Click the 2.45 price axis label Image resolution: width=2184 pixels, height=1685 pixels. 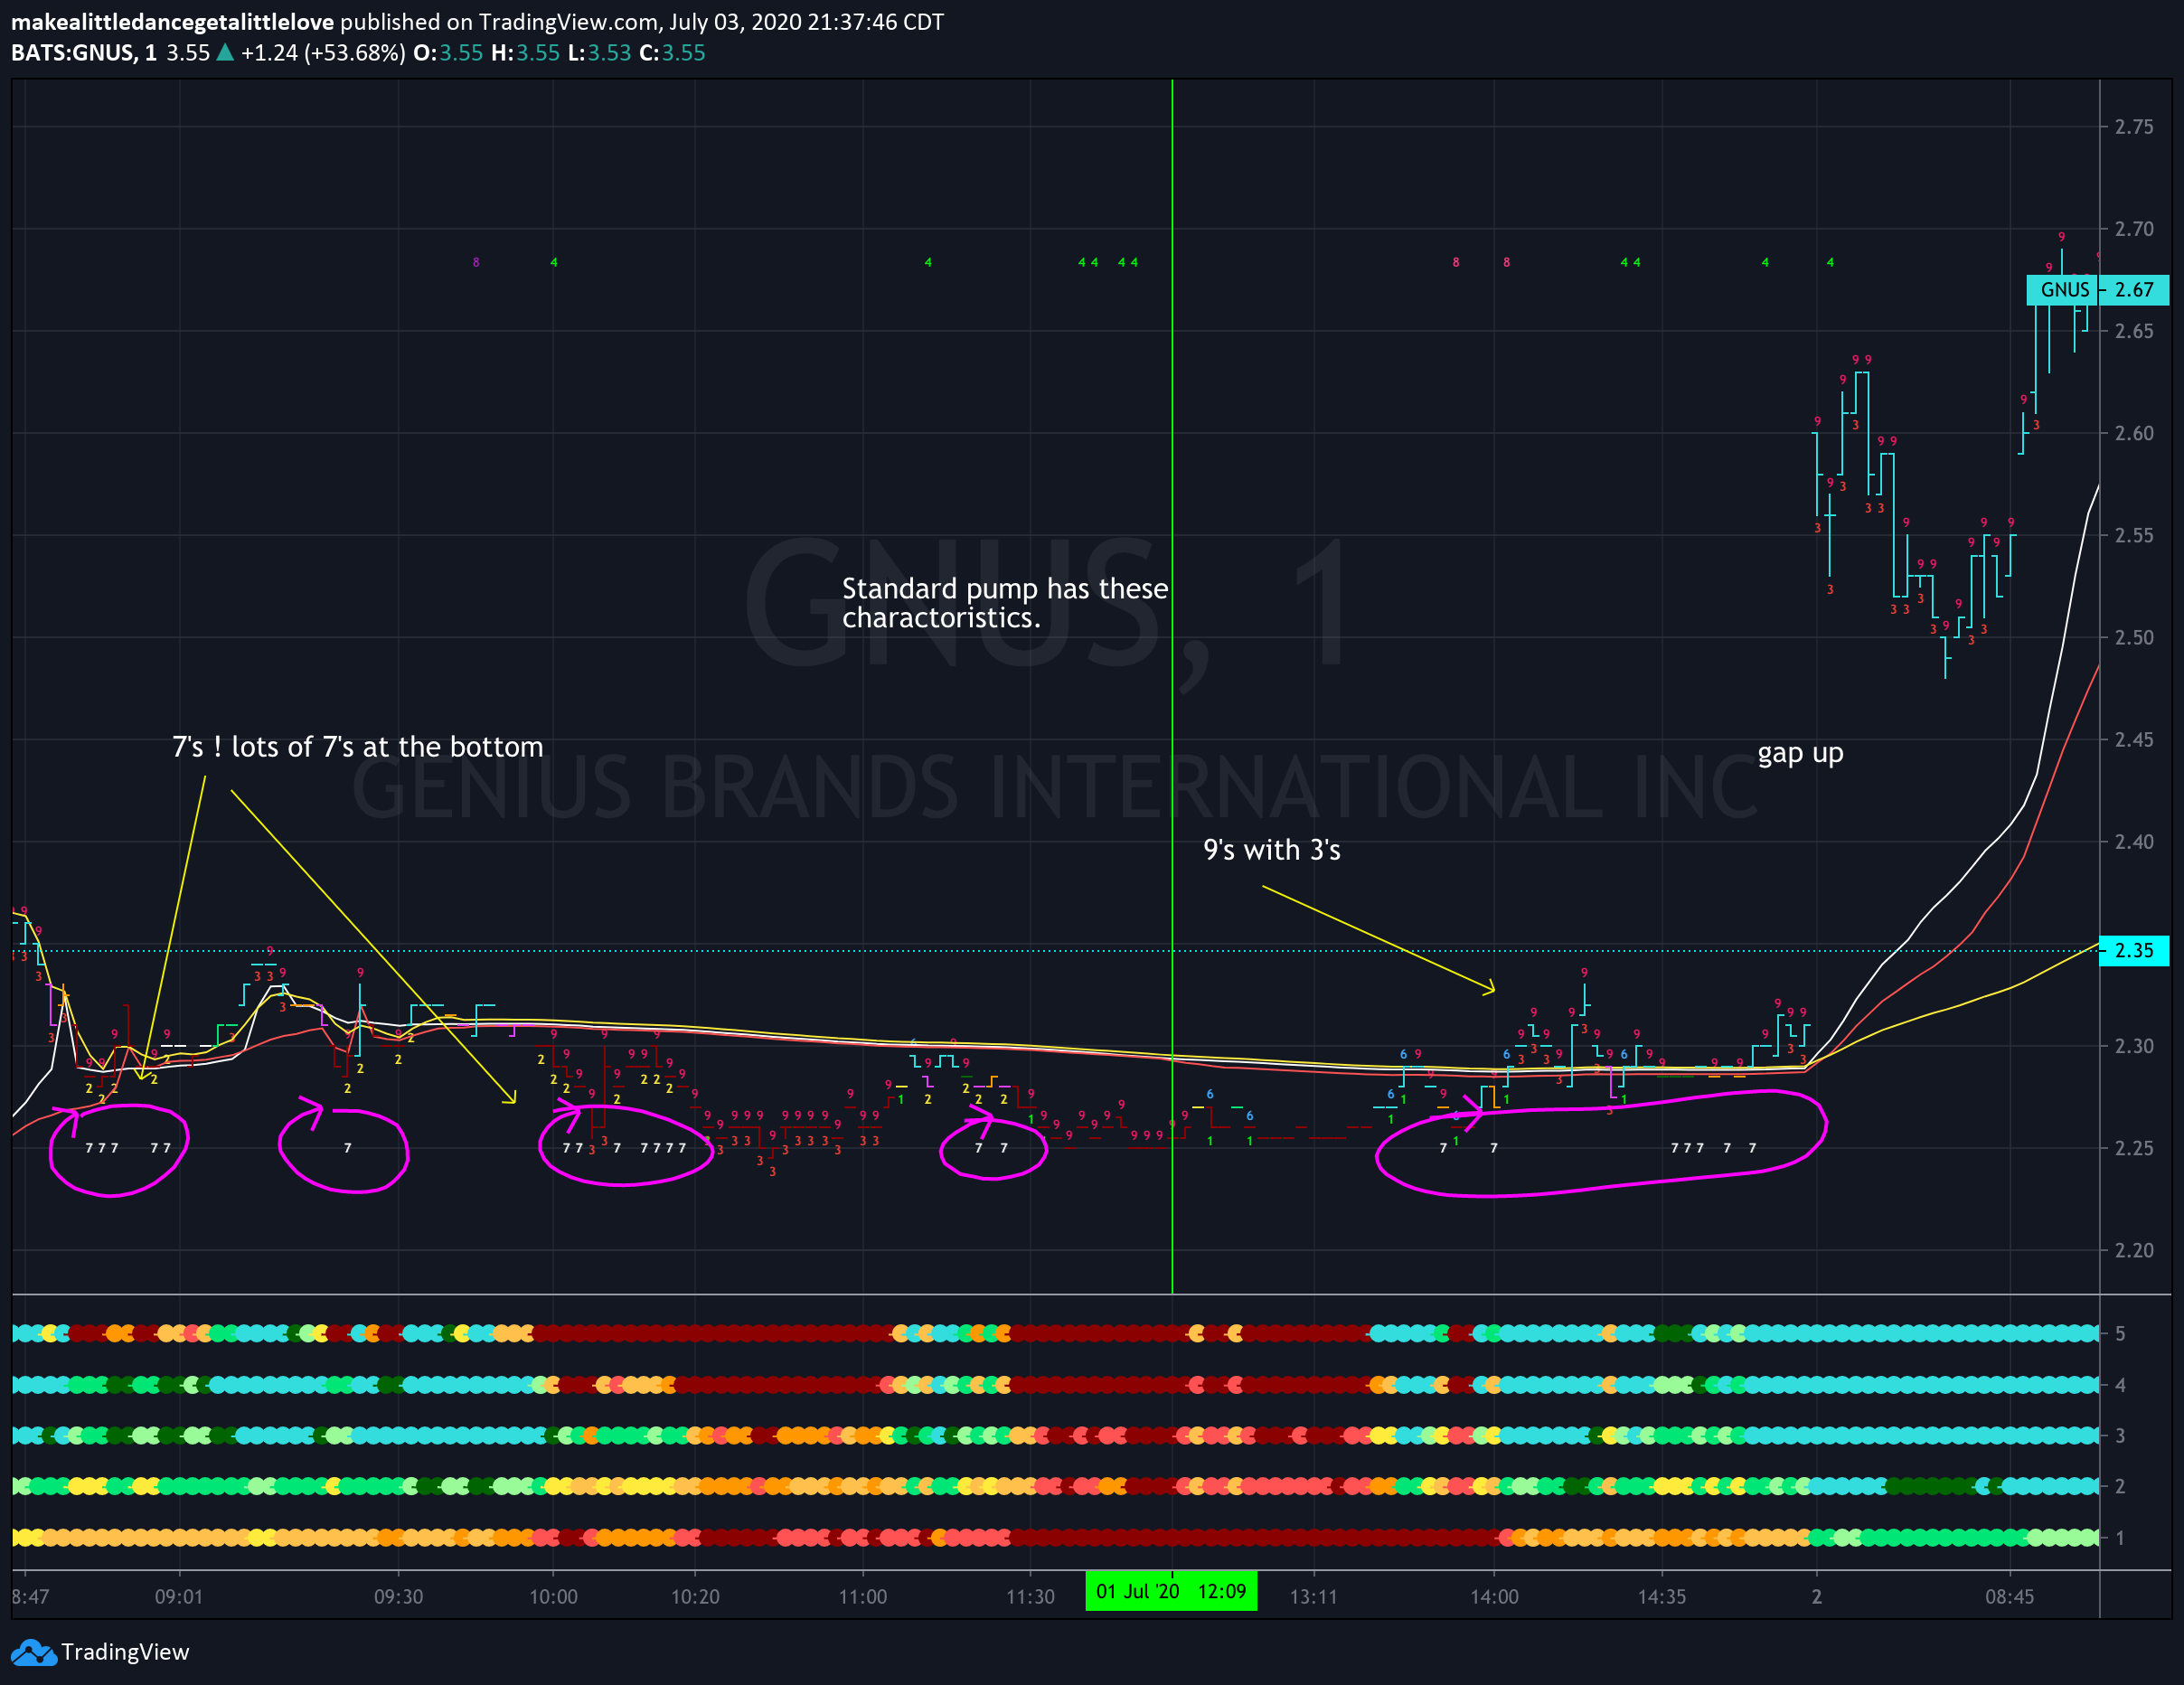point(2134,740)
